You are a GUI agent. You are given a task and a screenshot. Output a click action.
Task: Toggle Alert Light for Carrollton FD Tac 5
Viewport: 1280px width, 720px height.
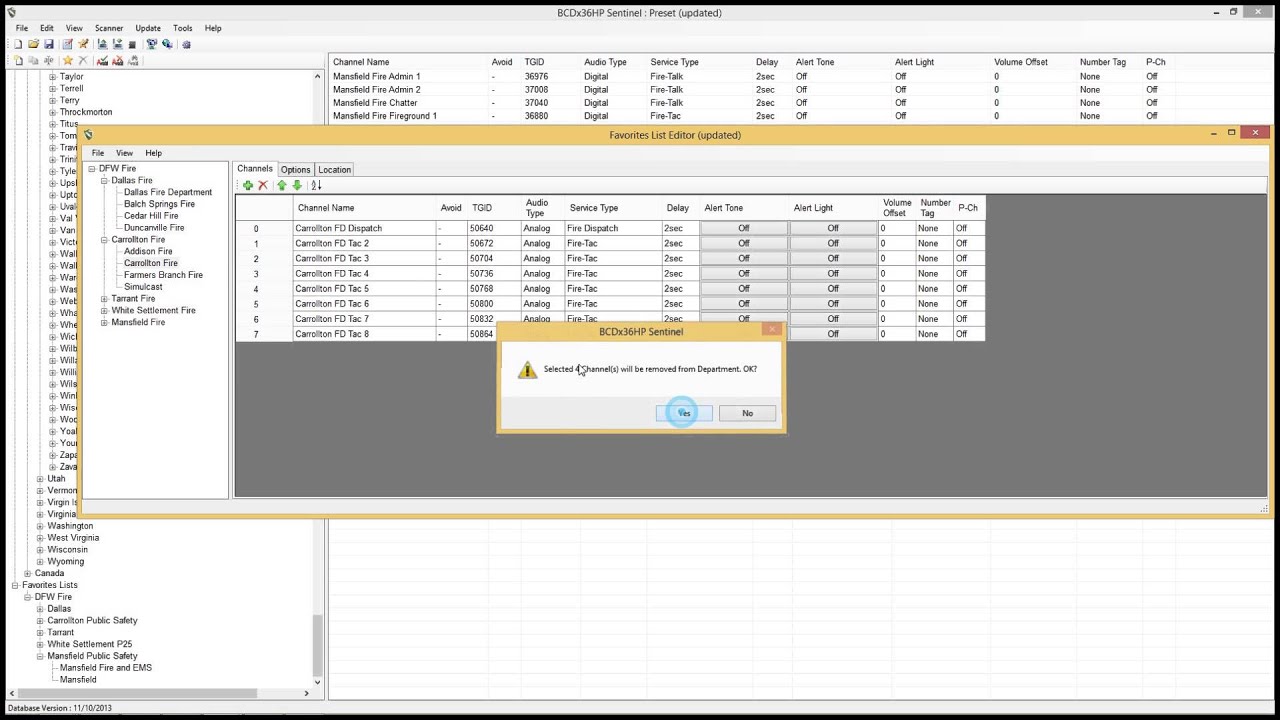tap(833, 288)
